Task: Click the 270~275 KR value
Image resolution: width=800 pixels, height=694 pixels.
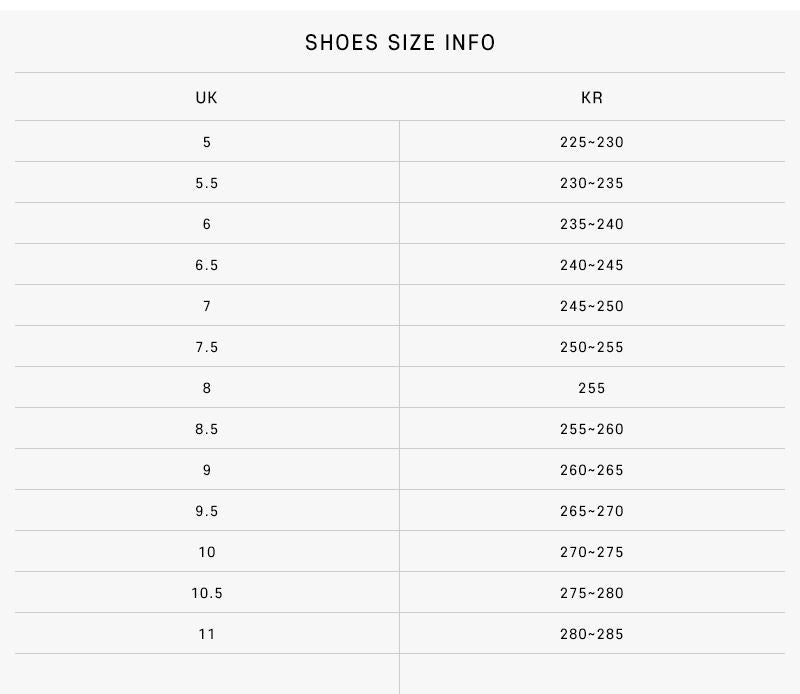Action: coord(592,552)
